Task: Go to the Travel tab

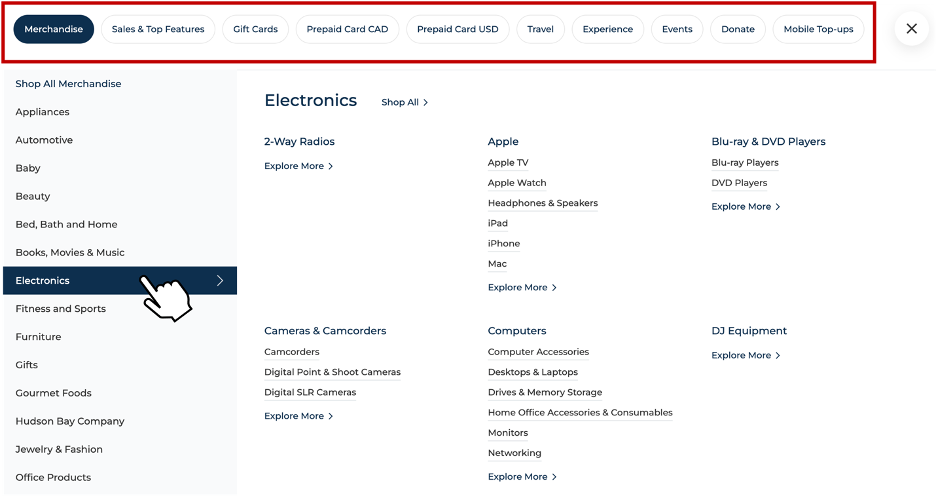Action: click(x=540, y=29)
